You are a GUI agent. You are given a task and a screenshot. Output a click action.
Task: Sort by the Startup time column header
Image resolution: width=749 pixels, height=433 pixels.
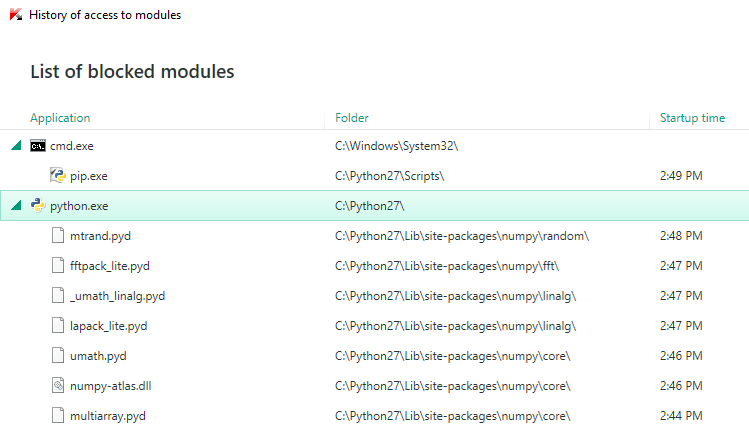tap(692, 118)
